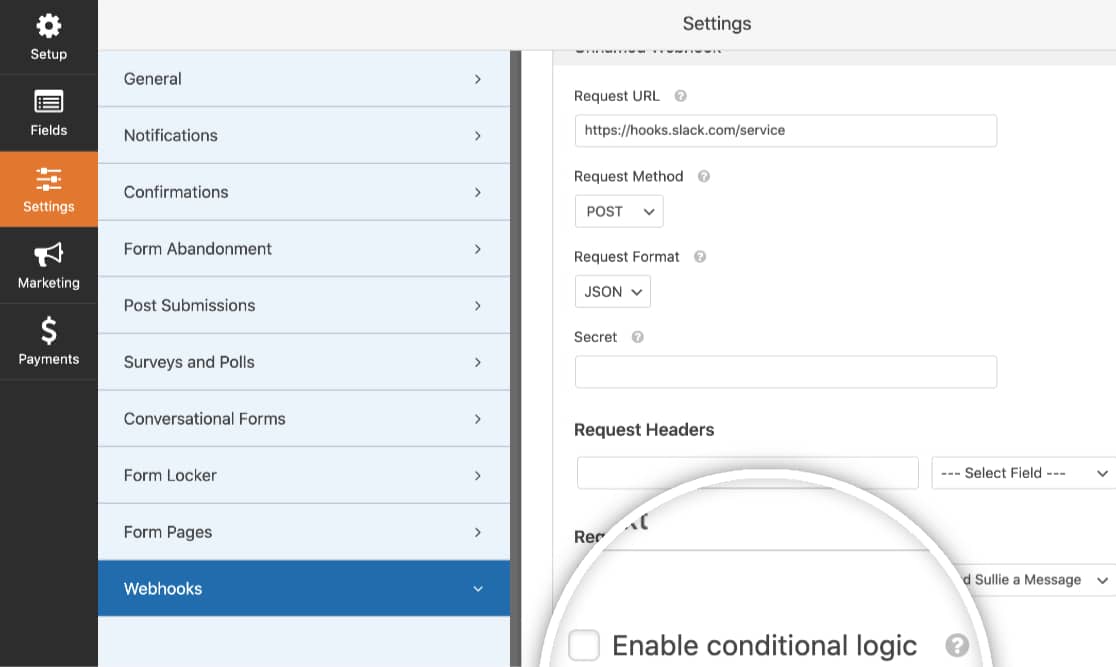Click help icon beside Request Method
The width and height of the screenshot is (1116, 667).
click(x=704, y=177)
